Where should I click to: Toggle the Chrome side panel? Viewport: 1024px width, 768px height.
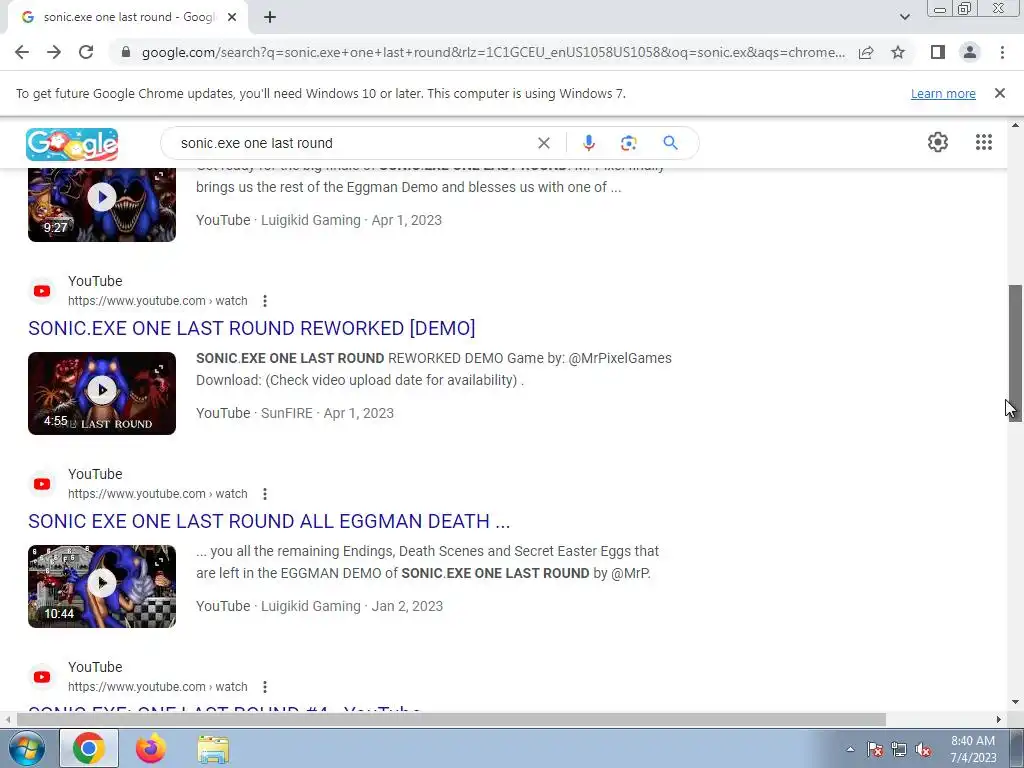(938, 52)
